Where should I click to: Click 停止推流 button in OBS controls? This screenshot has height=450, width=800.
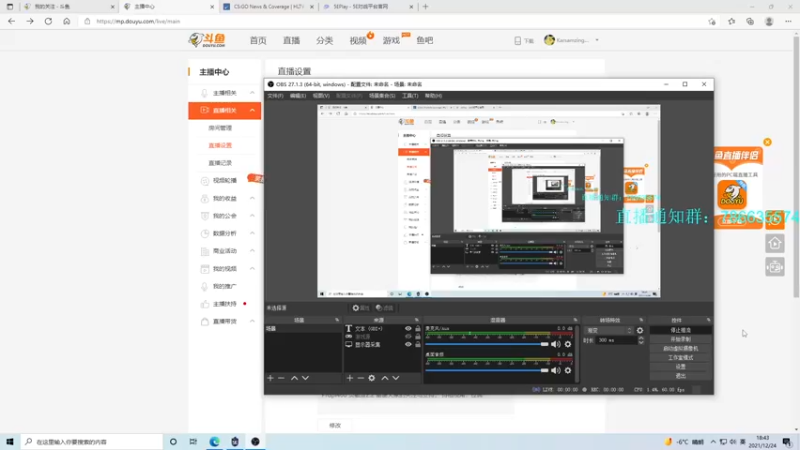coord(680,330)
